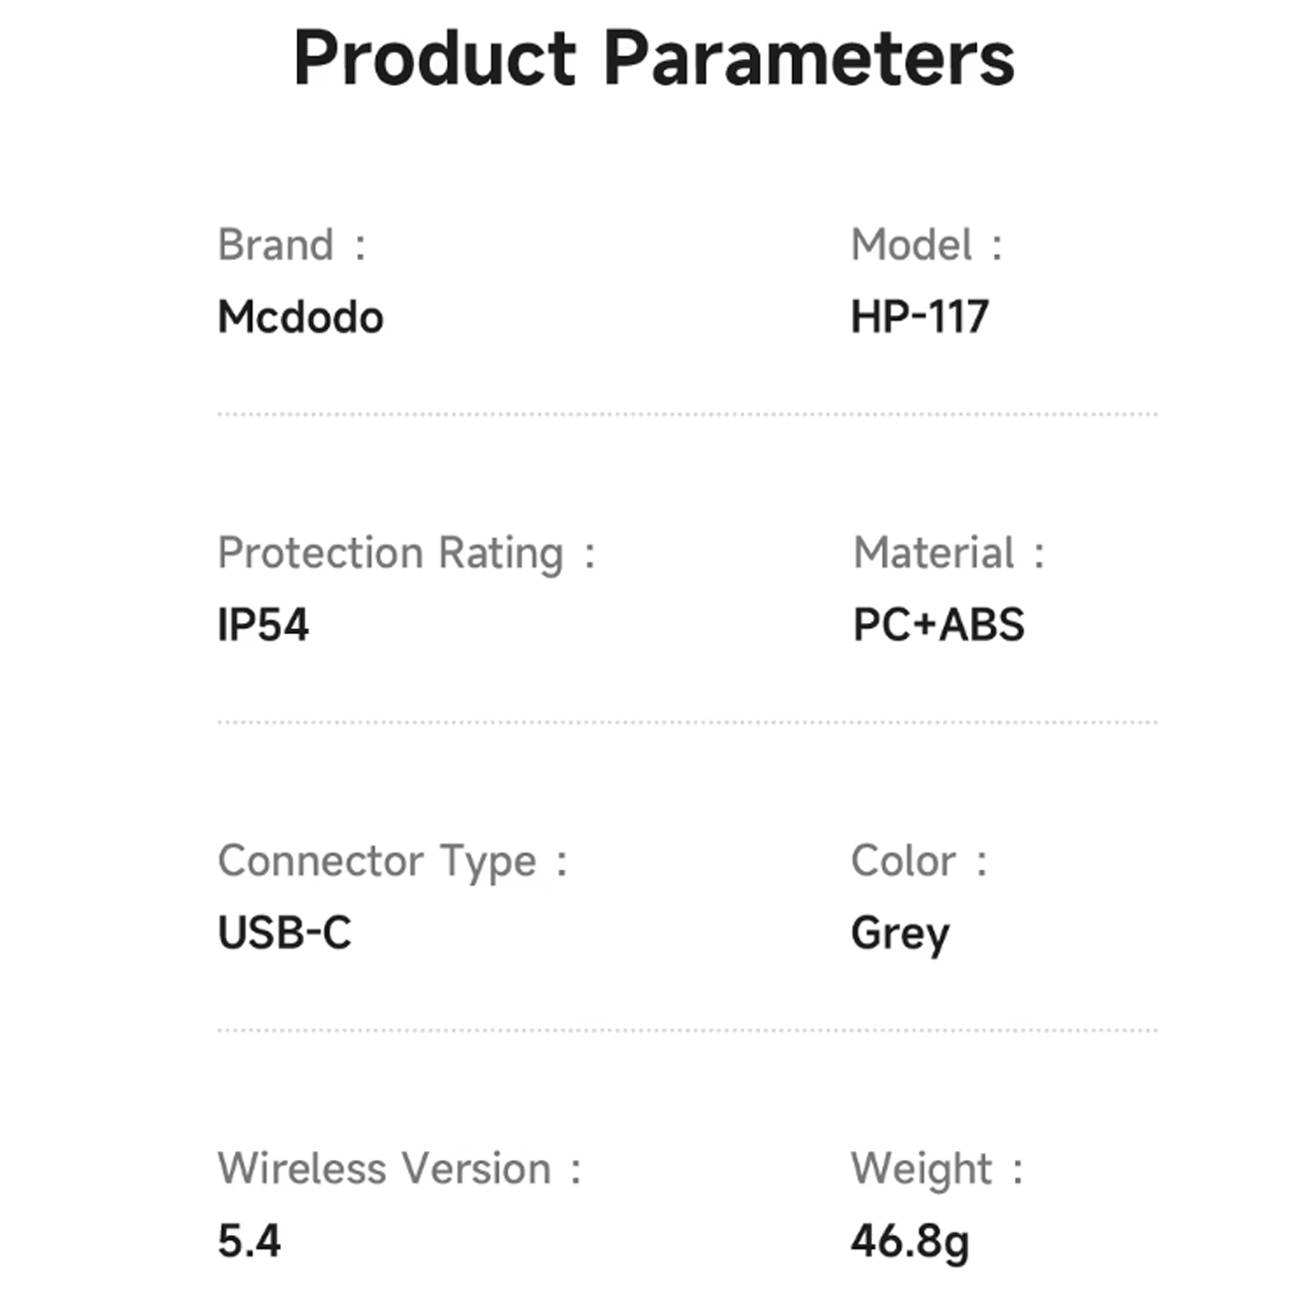Click the dotted divider below IP54
Screen dimensions: 1300x1300
coord(687,722)
